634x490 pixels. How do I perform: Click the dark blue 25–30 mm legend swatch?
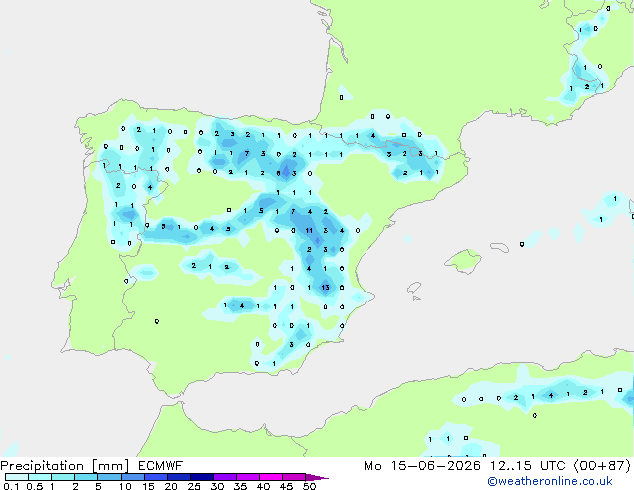click(x=202, y=477)
